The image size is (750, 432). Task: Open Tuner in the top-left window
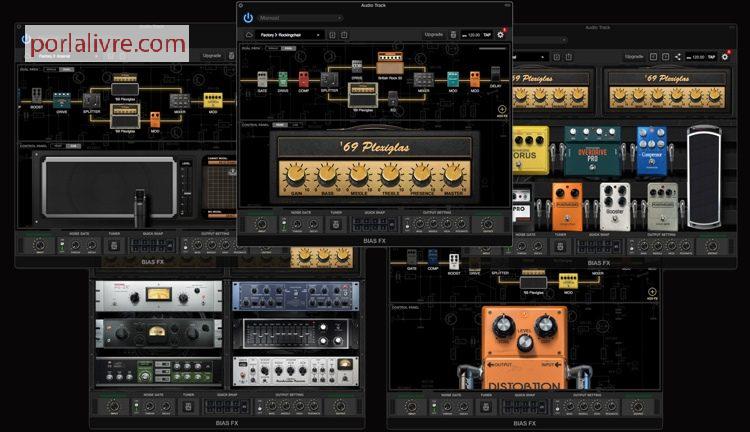(x=114, y=245)
